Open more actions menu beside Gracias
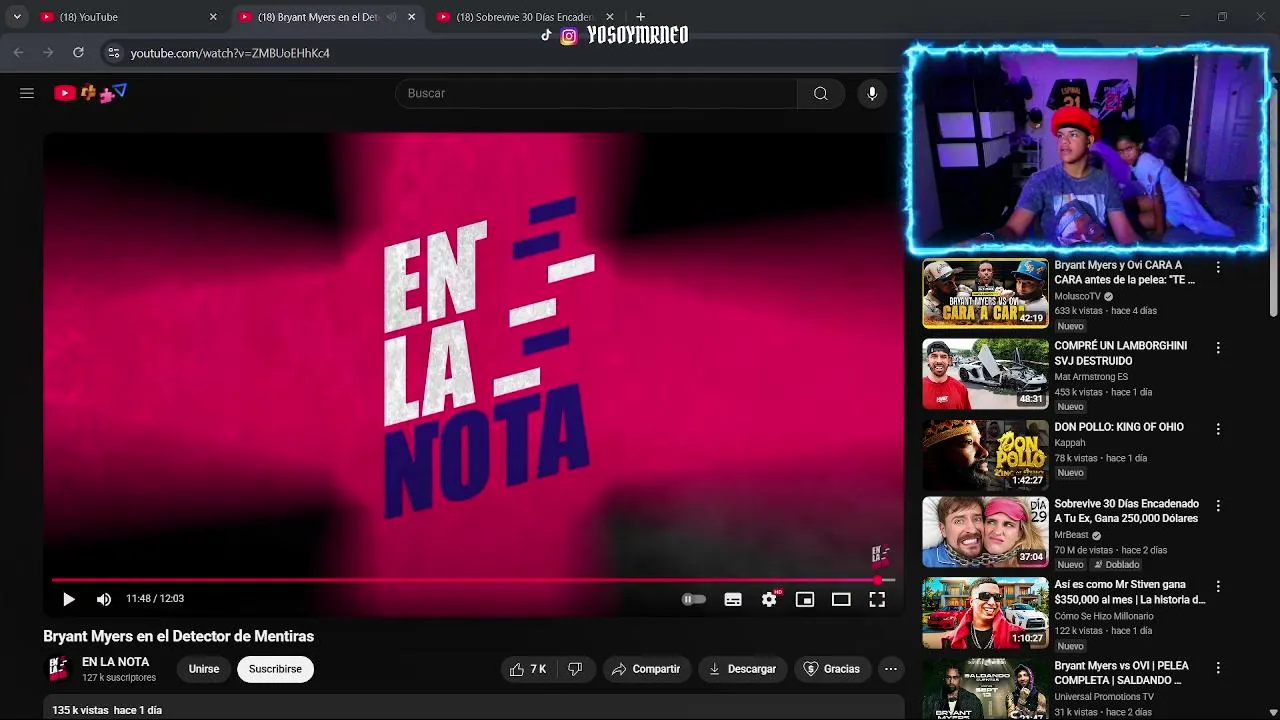 click(x=890, y=669)
